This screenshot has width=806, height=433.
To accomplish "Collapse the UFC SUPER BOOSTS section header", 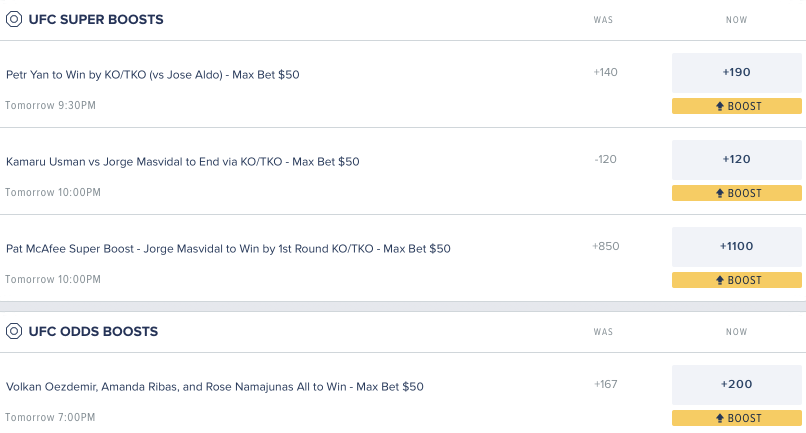I will pyautogui.click(x=403, y=20).
